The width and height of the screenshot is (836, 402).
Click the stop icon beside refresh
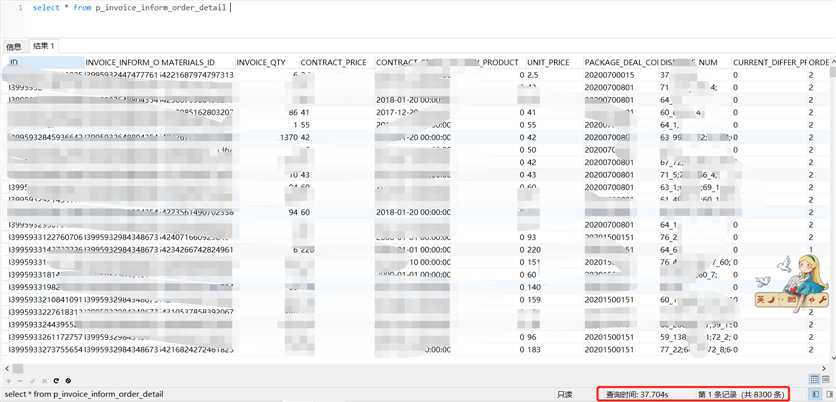68,381
